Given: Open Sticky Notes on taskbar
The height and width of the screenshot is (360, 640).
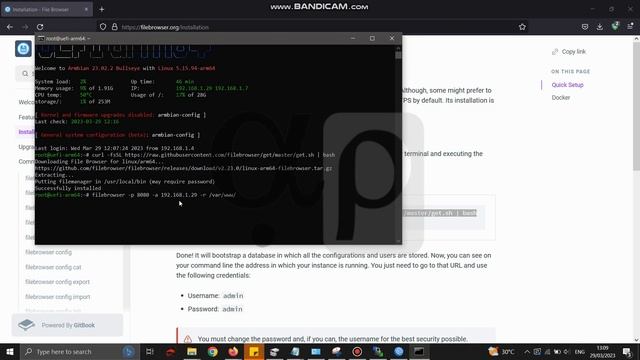Looking at the screenshot, I should [x=254, y=351].
